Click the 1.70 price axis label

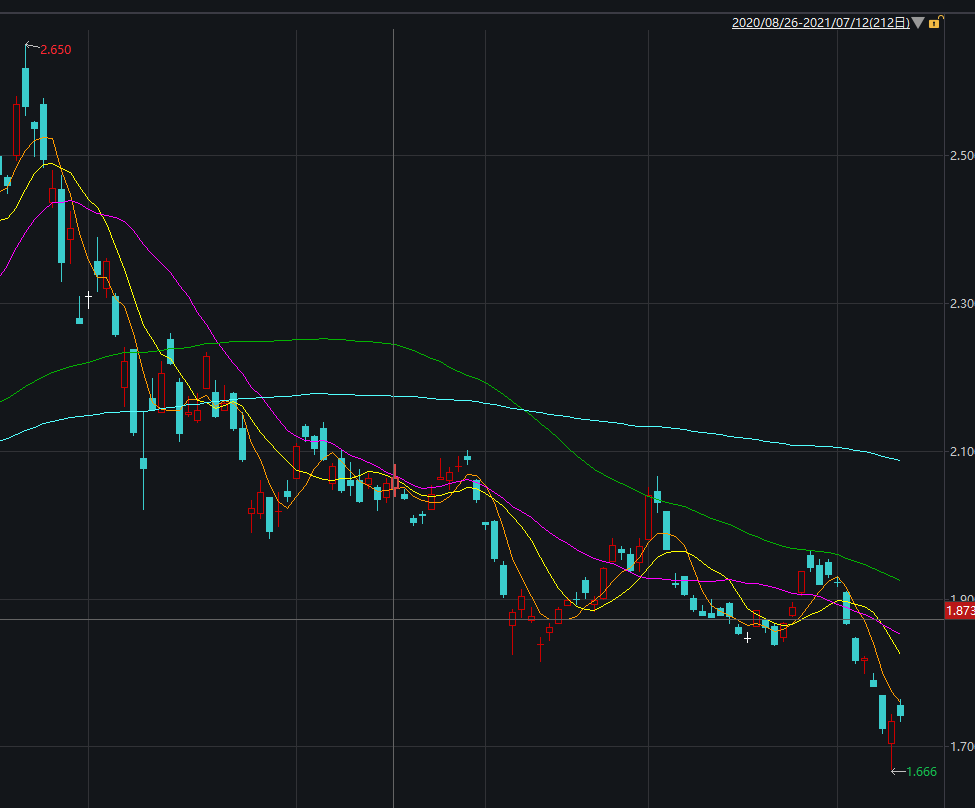(x=961, y=747)
